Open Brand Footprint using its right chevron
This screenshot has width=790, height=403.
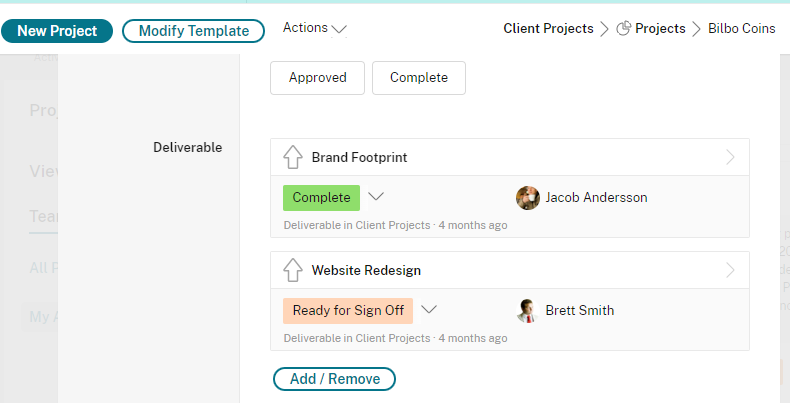click(730, 157)
